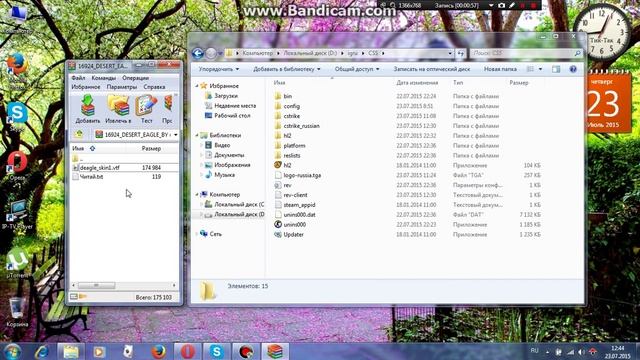Select Локальный диск (C in the navigation pane
This screenshot has width=640, height=360.
(234, 204)
